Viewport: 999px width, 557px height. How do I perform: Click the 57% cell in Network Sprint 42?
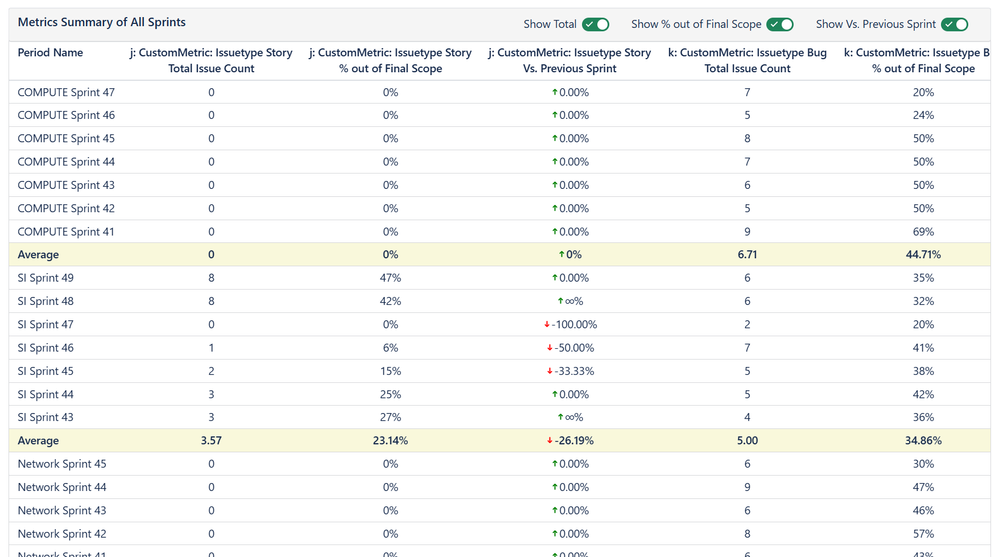(923, 534)
